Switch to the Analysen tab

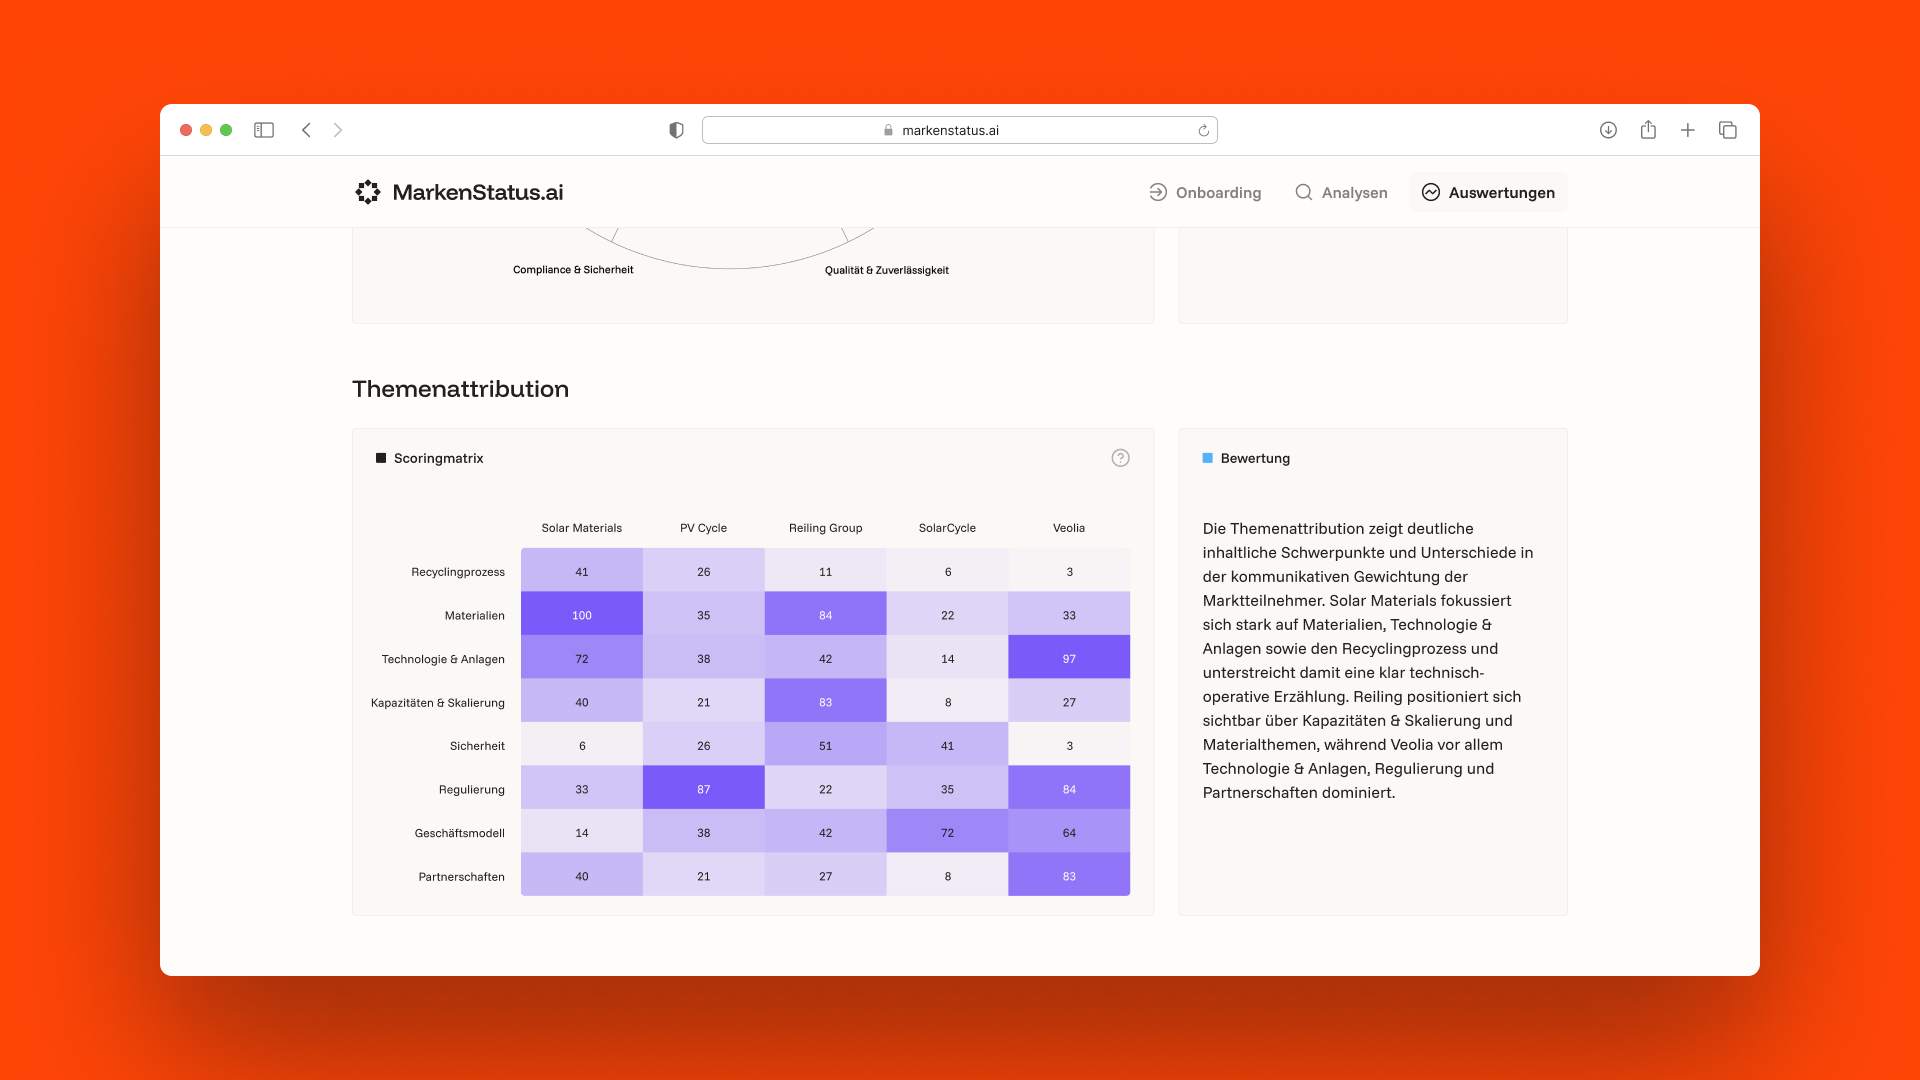[x=1341, y=192]
